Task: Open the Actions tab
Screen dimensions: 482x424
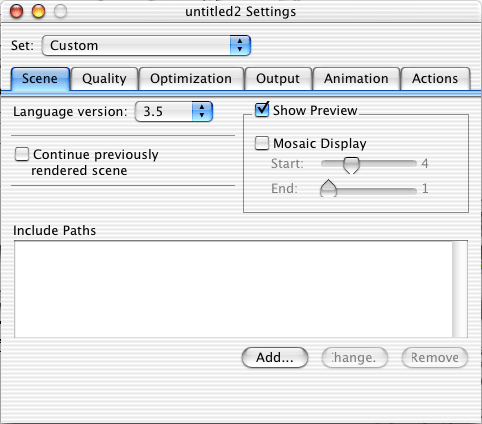Action: pos(435,79)
